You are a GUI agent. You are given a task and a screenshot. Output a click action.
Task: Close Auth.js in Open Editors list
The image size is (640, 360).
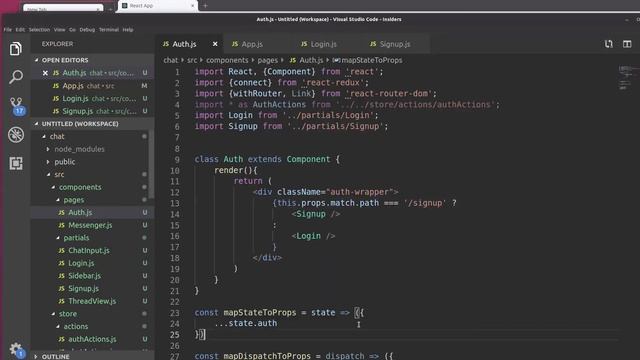(45, 73)
